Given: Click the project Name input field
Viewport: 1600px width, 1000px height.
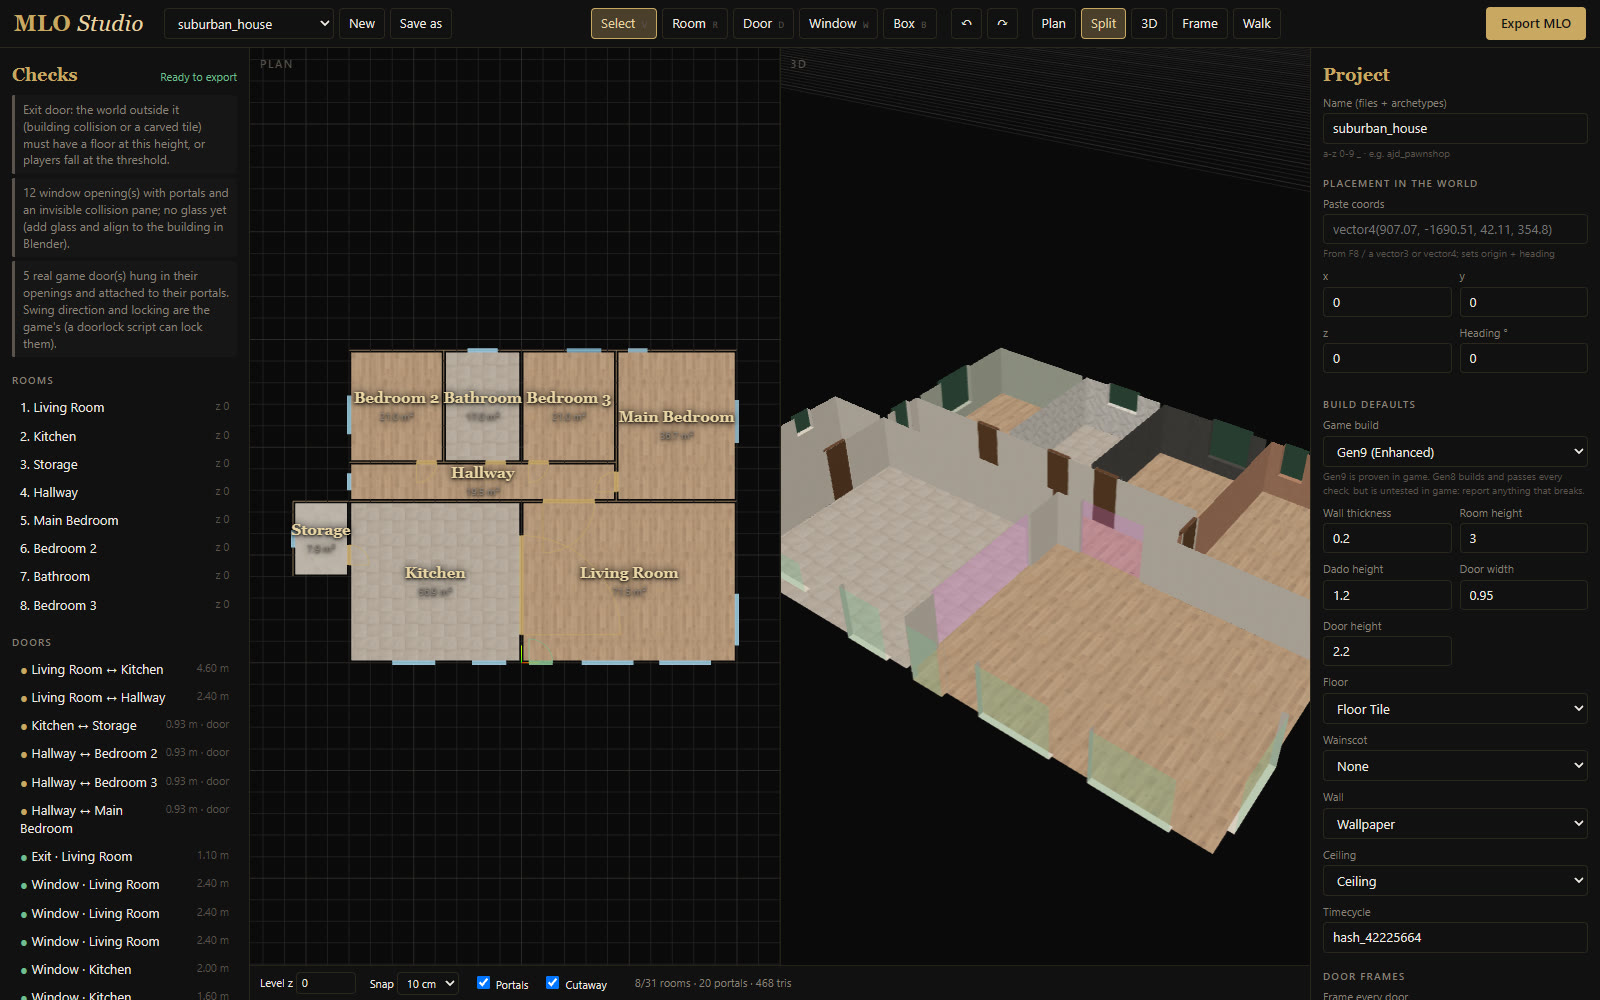Looking at the screenshot, I should (1455, 128).
